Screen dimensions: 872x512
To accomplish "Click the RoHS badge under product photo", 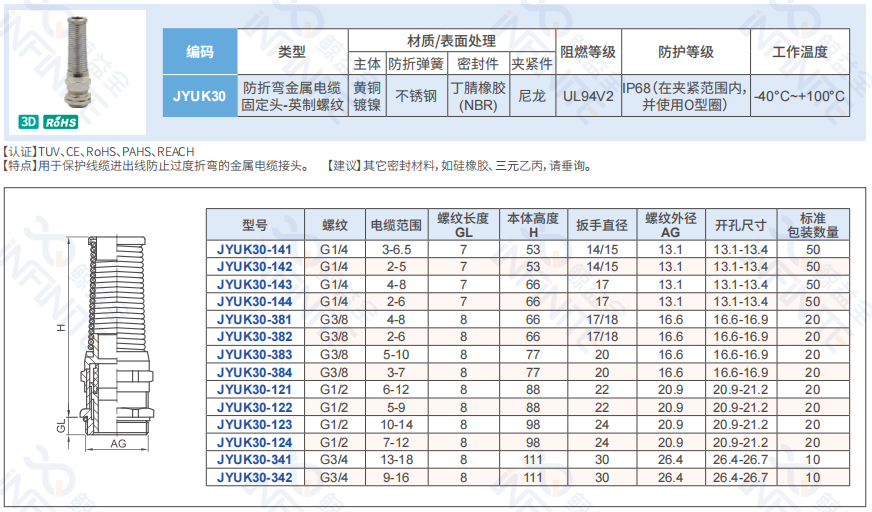I will click(61, 122).
